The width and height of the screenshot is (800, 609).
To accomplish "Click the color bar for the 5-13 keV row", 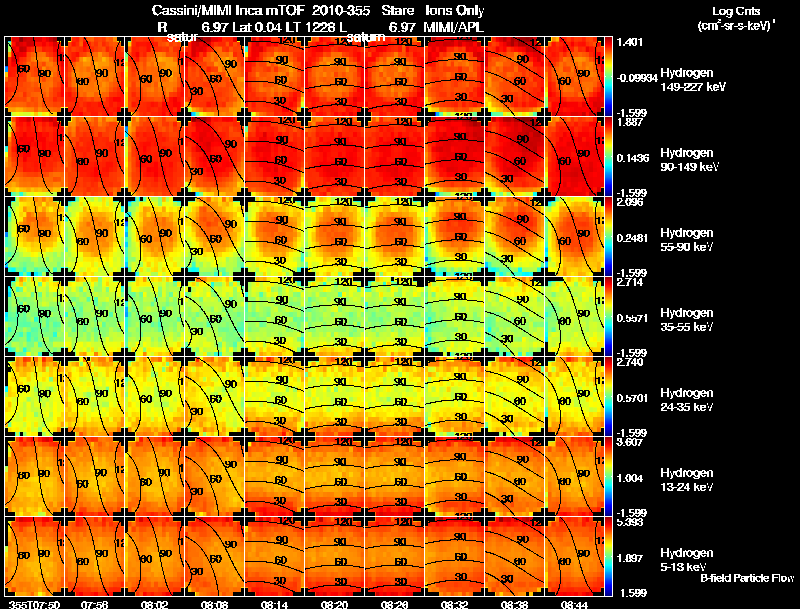I will point(608,557).
